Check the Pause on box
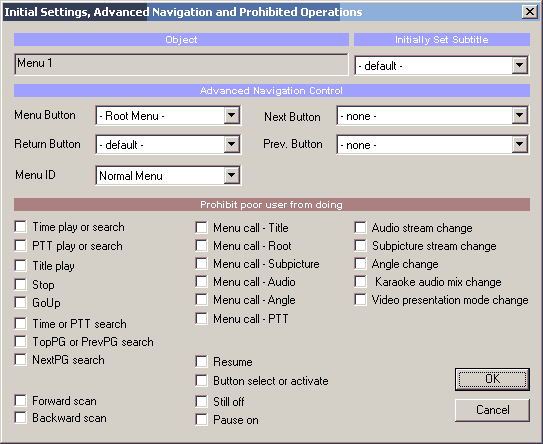The image size is (543, 444). [x=201, y=419]
